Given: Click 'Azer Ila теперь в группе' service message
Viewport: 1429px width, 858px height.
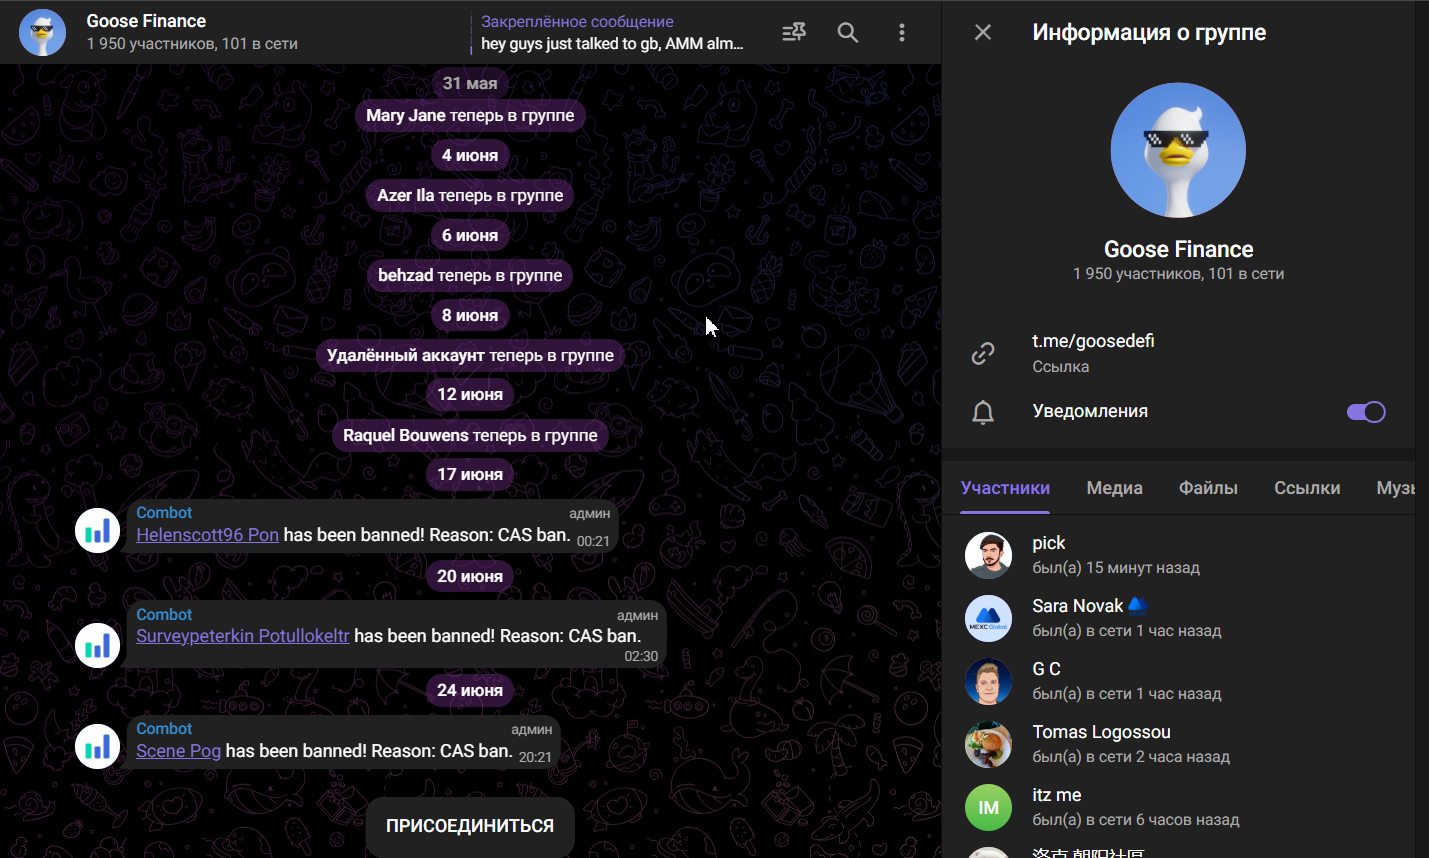Looking at the screenshot, I should 470,195.
